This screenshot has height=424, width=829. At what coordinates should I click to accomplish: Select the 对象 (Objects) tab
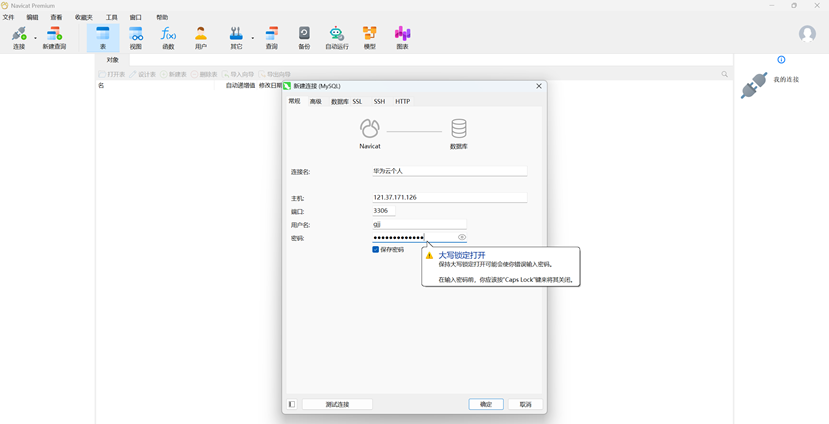tap(113, 60)
